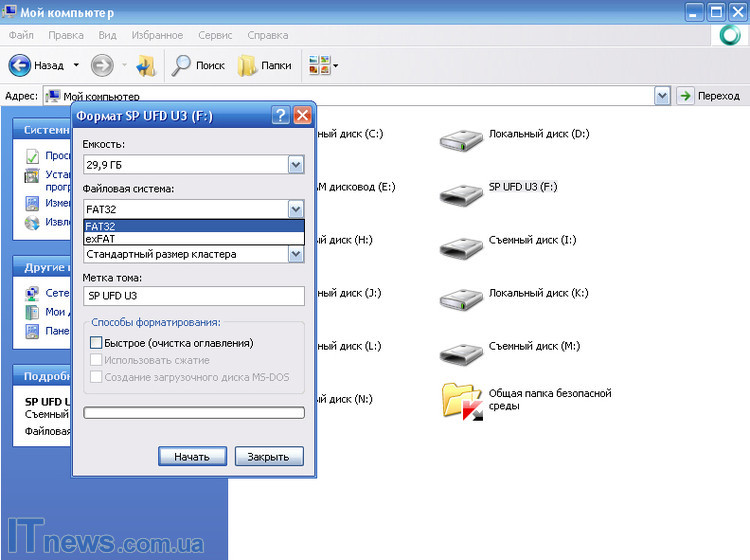Select Local disk (D:) icon

coord(461,139)
